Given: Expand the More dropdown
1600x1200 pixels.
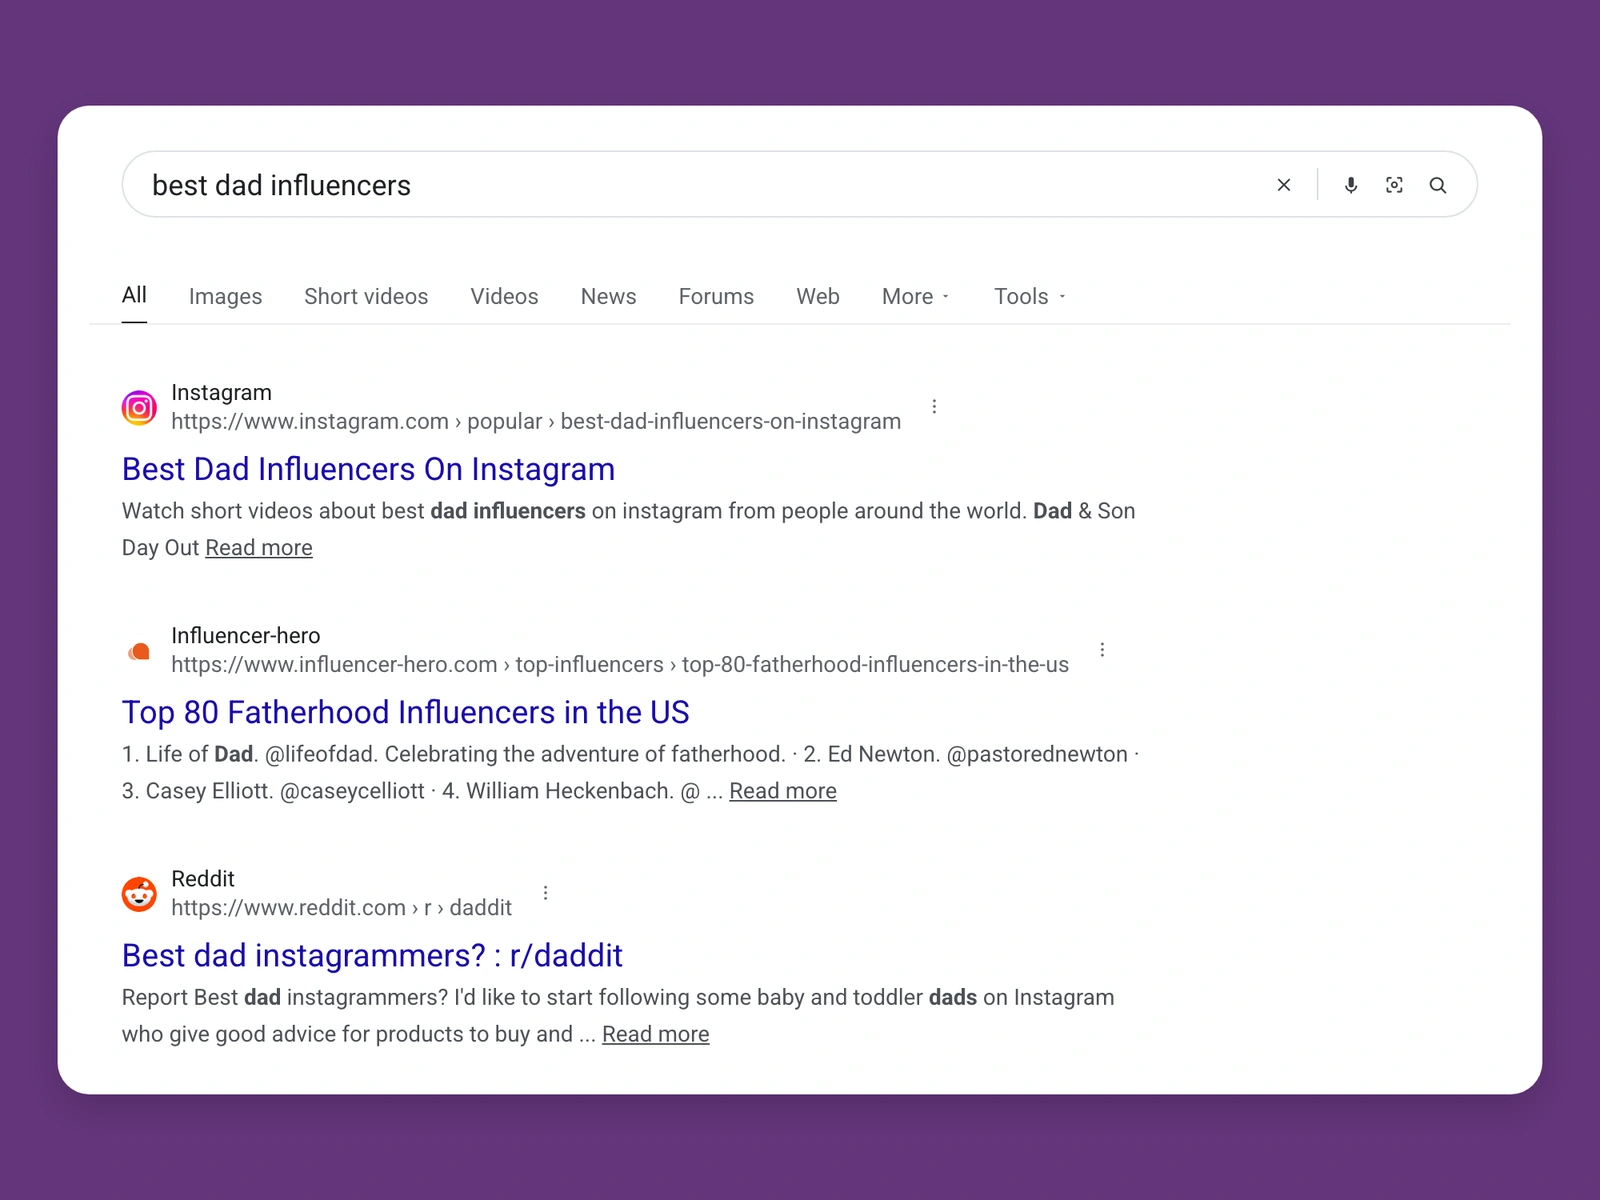Looking at the screenshot, I should tap(915, 297).
